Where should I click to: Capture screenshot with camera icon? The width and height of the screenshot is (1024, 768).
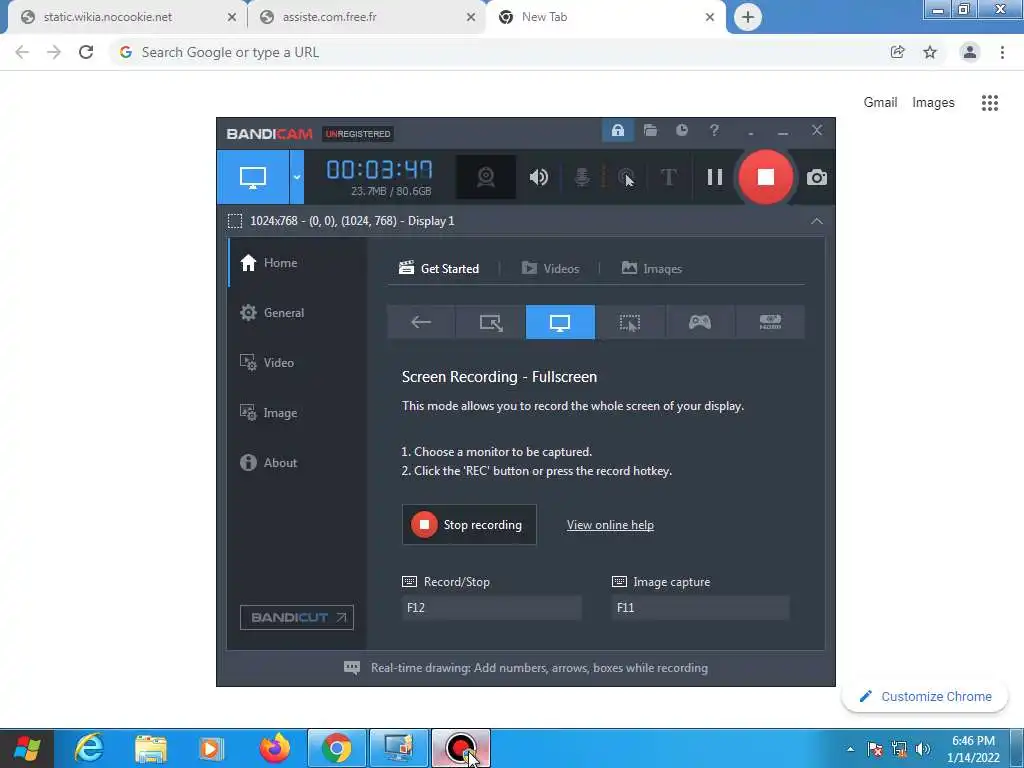tap(816, 177)
